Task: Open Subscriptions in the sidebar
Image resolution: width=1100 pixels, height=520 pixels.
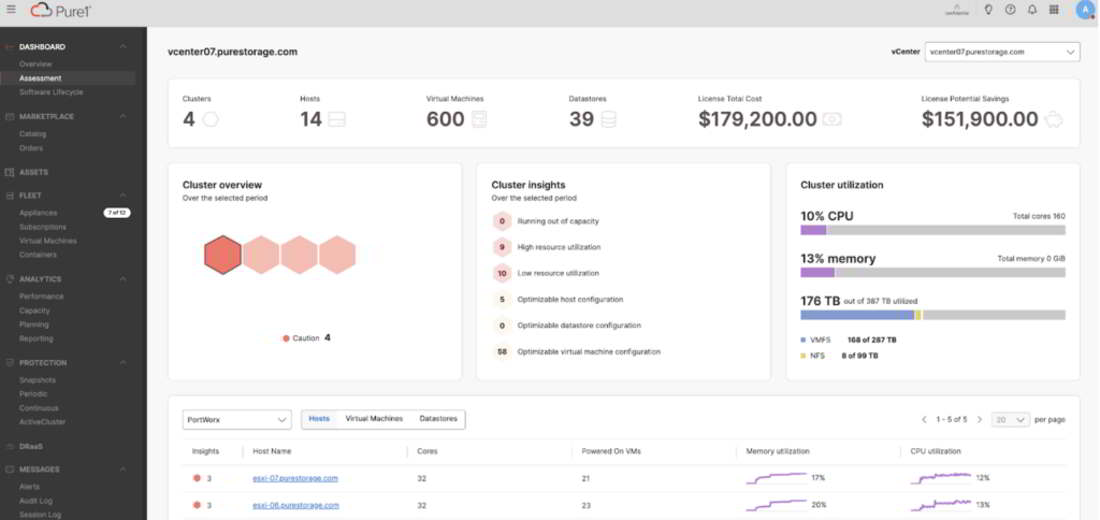Action: coord(43,227)
